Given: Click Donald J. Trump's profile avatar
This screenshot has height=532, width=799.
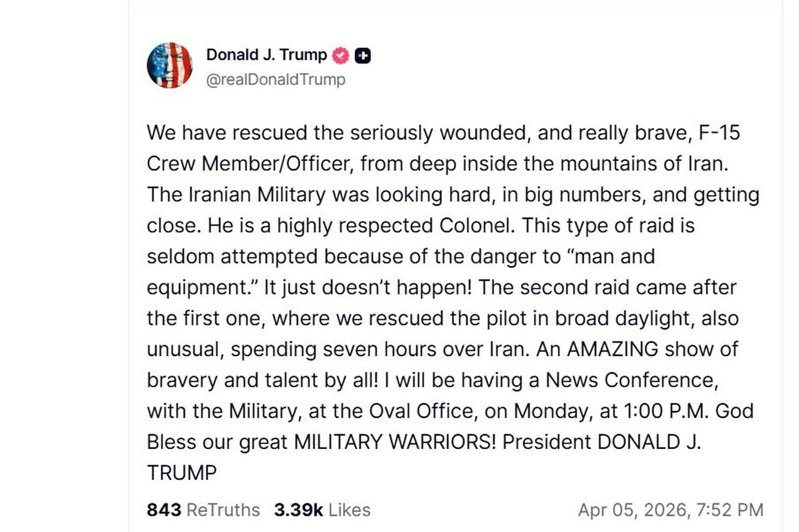Looking at the screenshot, I should [170, 66].
